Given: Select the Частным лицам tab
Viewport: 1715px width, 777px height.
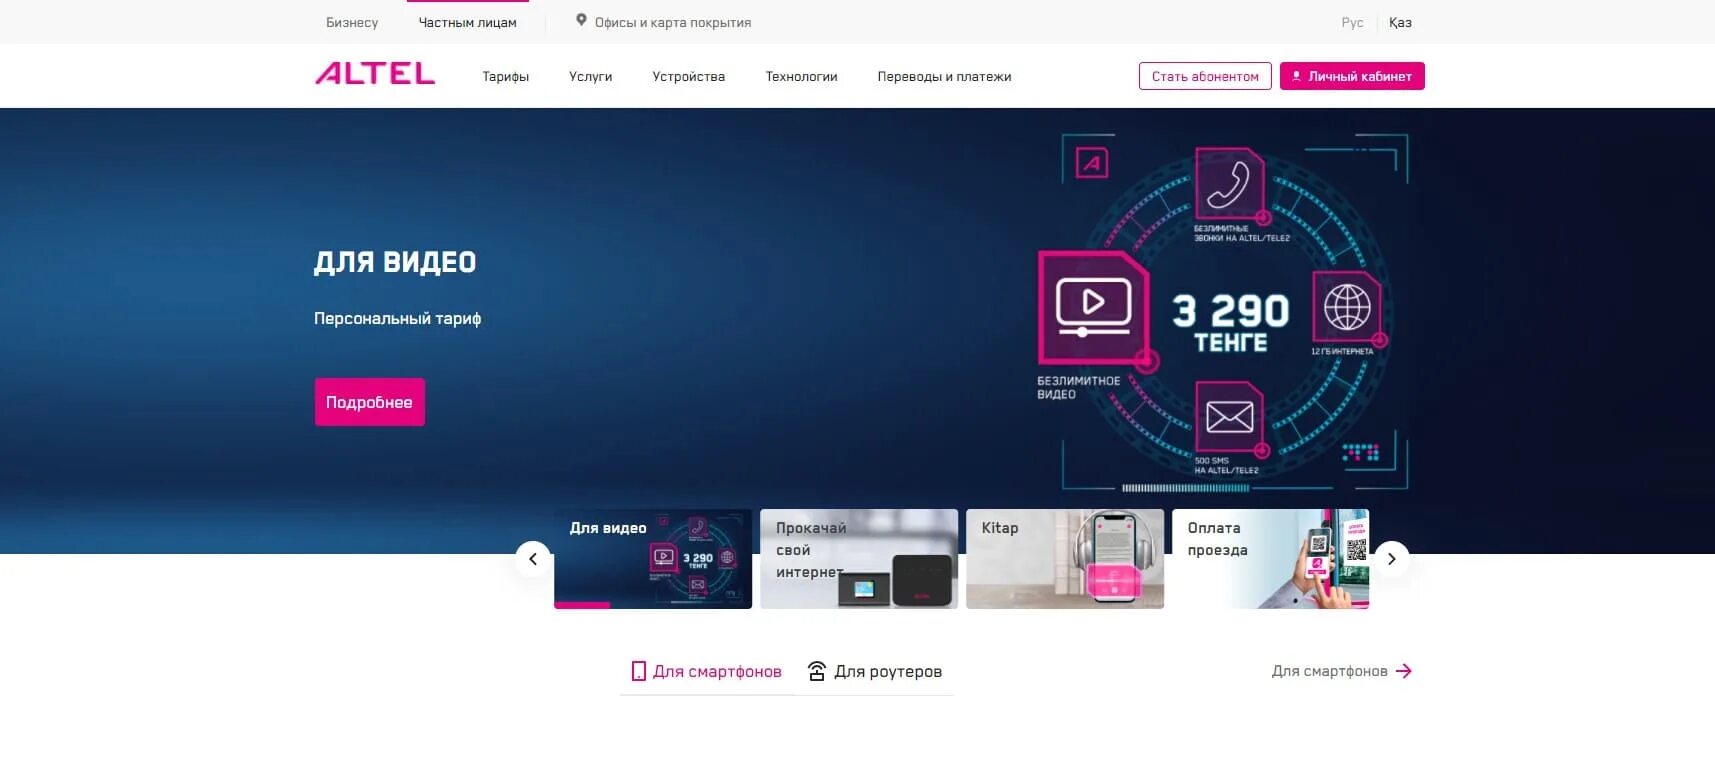Looking at the screenshot, I should click(468, 22).
